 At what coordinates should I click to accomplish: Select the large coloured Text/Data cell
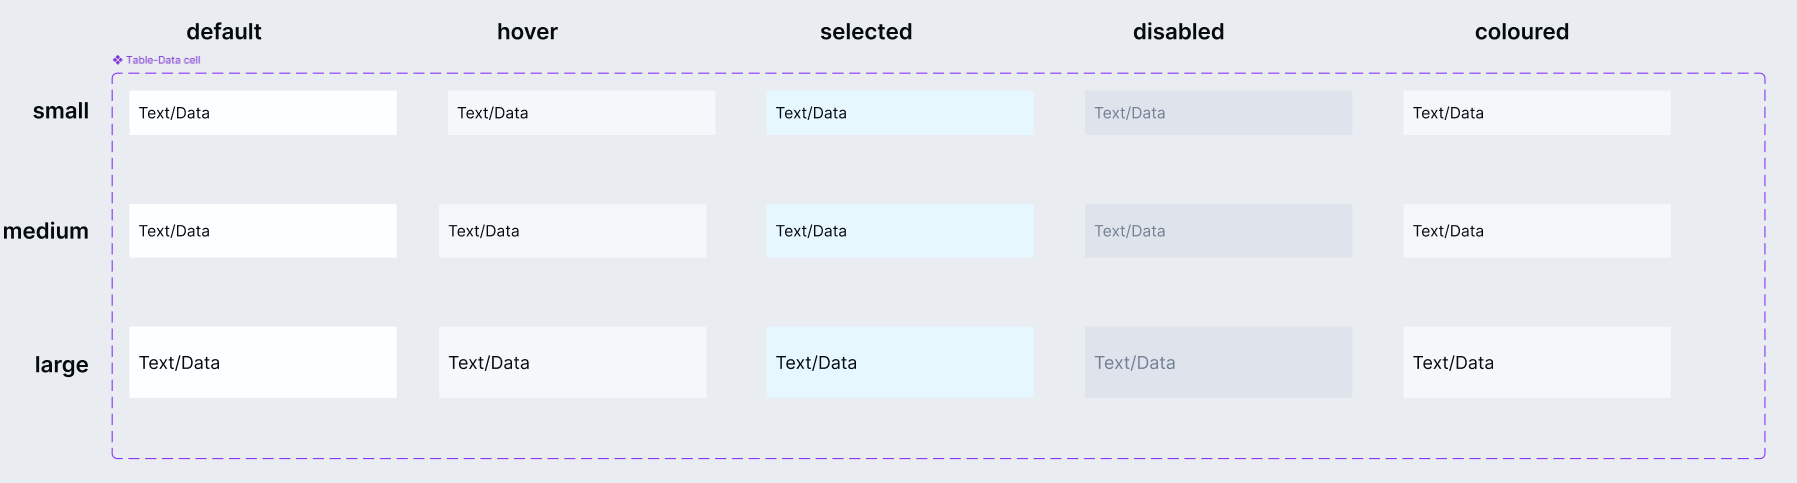click(1536, 362)
